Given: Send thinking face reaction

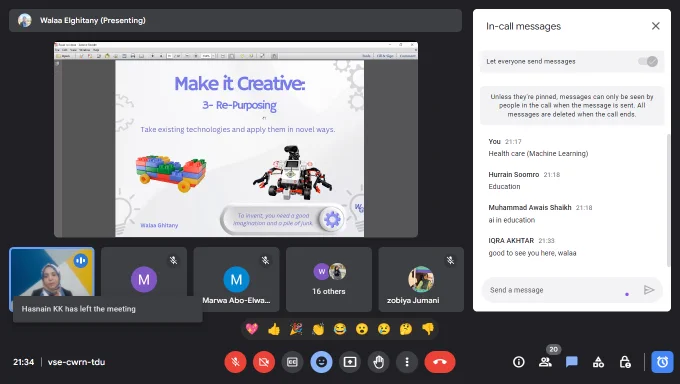Looking at the screenshot, I should (x=406, y=329).
